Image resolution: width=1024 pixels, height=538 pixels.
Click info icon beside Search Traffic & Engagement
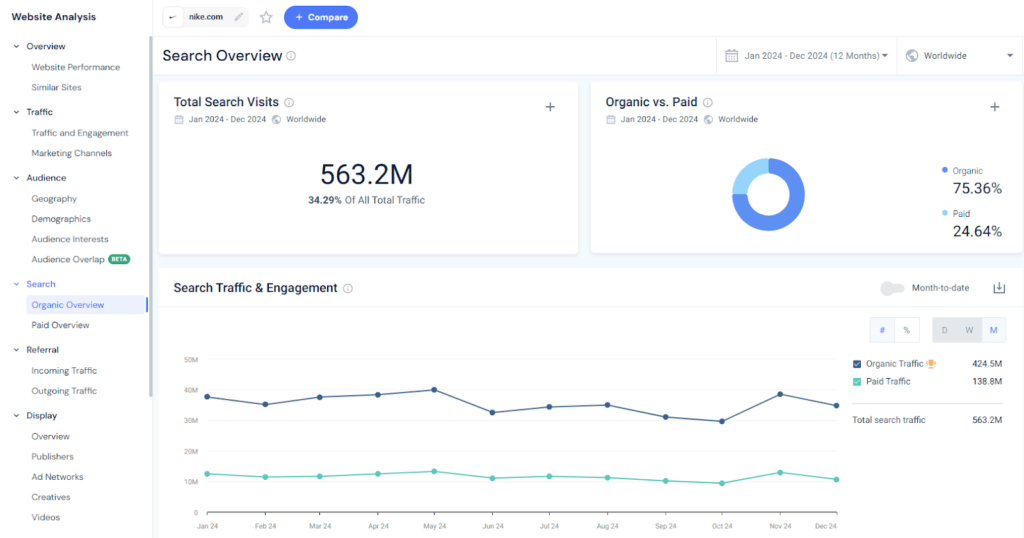point(348,288)
